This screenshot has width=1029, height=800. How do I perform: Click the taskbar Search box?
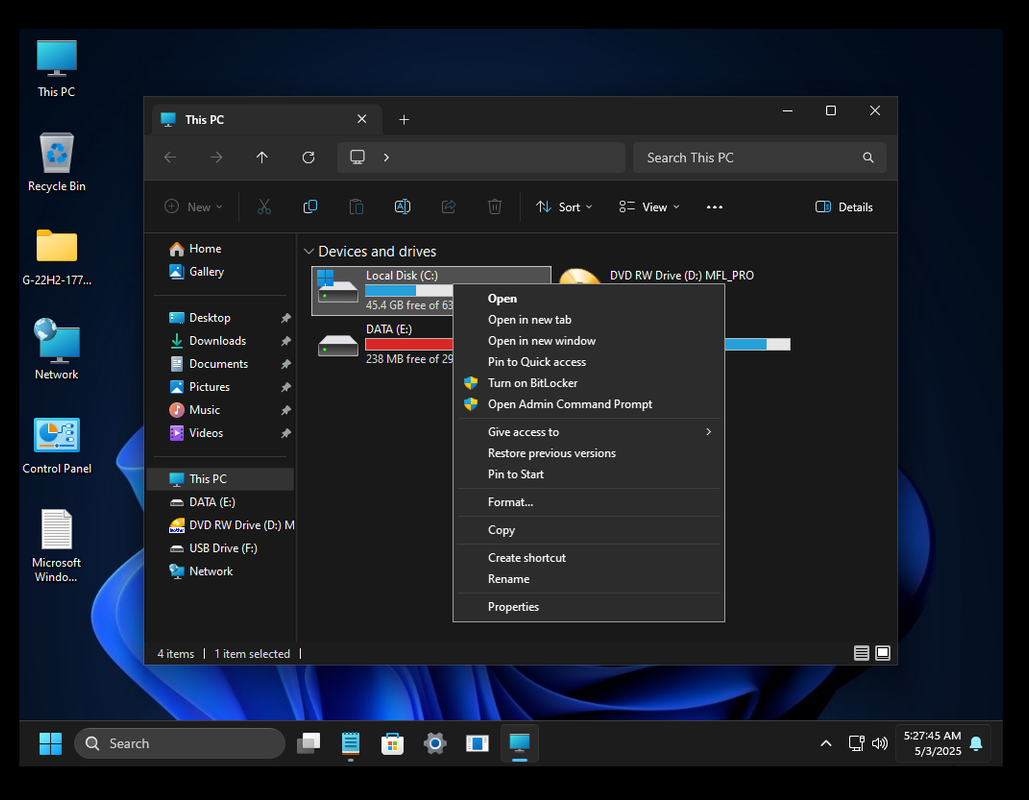pos(180,744)
